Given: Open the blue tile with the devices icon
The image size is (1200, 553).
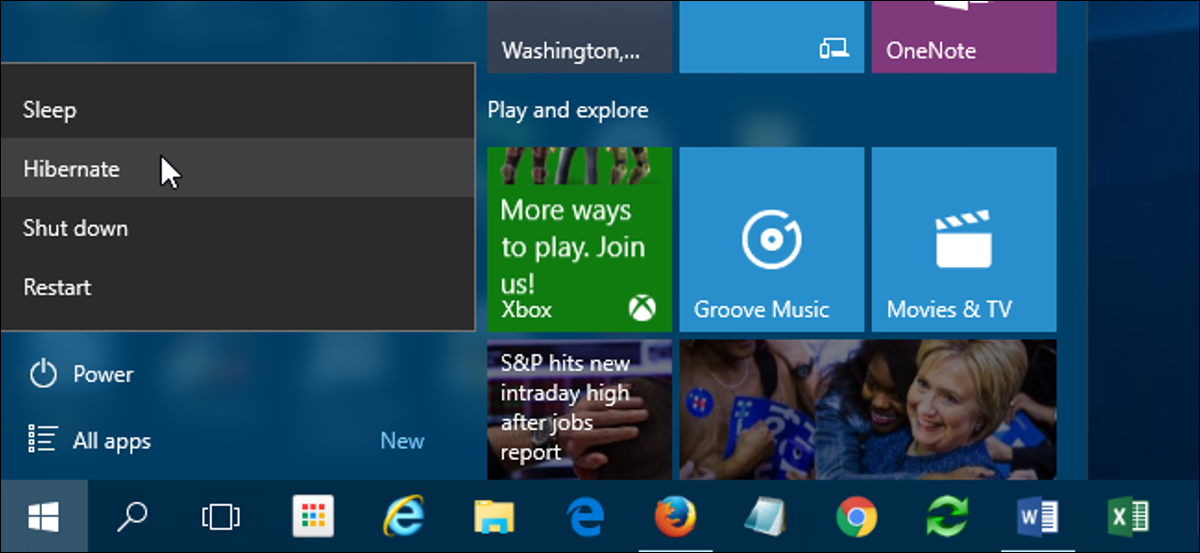Looking at the screenshot, I should [771, 36].
